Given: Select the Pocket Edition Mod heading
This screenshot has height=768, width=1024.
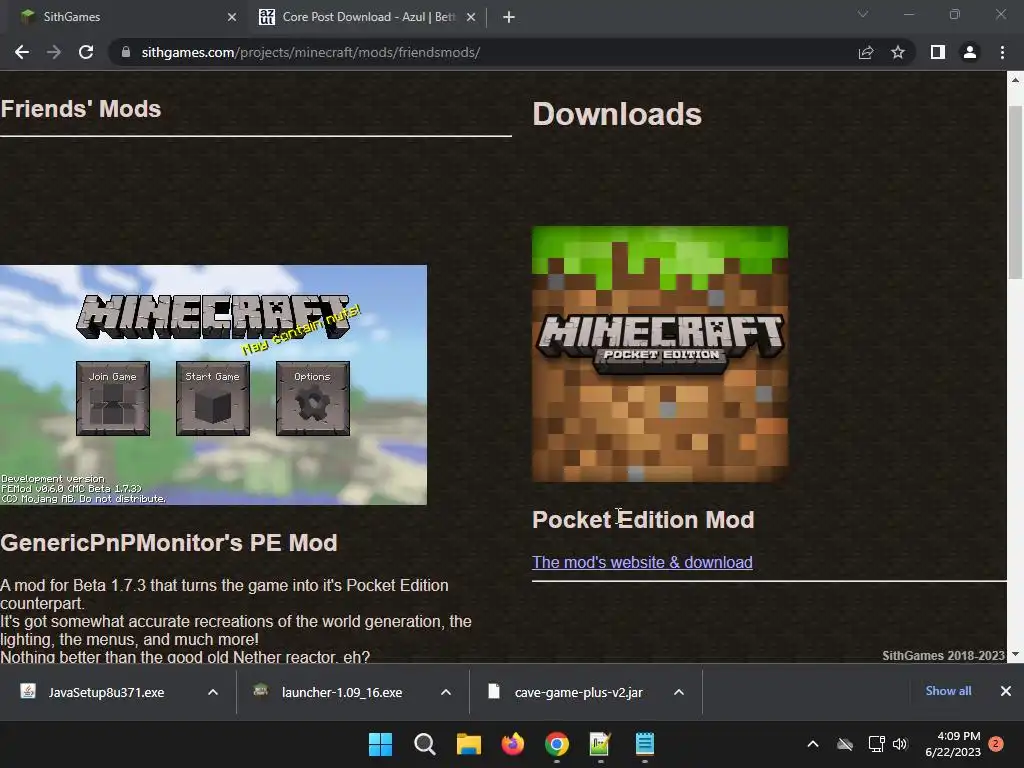Looking at the screenshot, I should (643, 520).
